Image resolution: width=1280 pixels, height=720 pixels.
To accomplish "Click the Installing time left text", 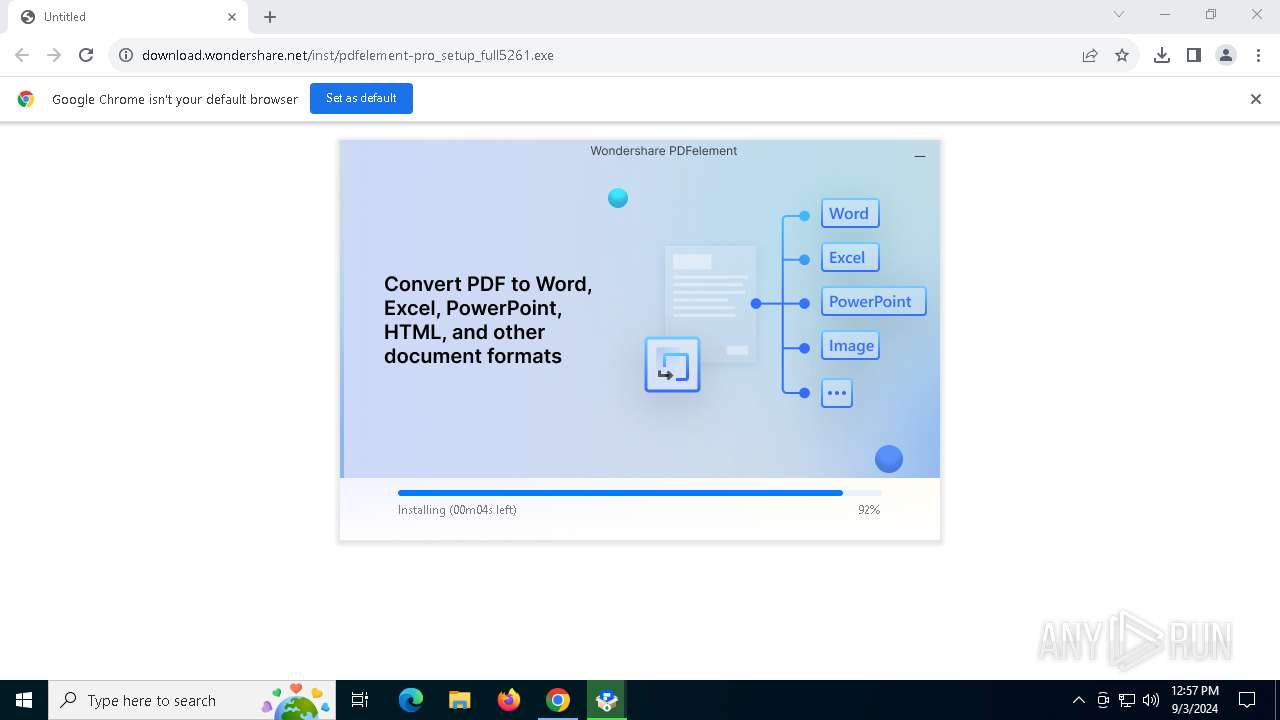I will (x=457, y=510).
